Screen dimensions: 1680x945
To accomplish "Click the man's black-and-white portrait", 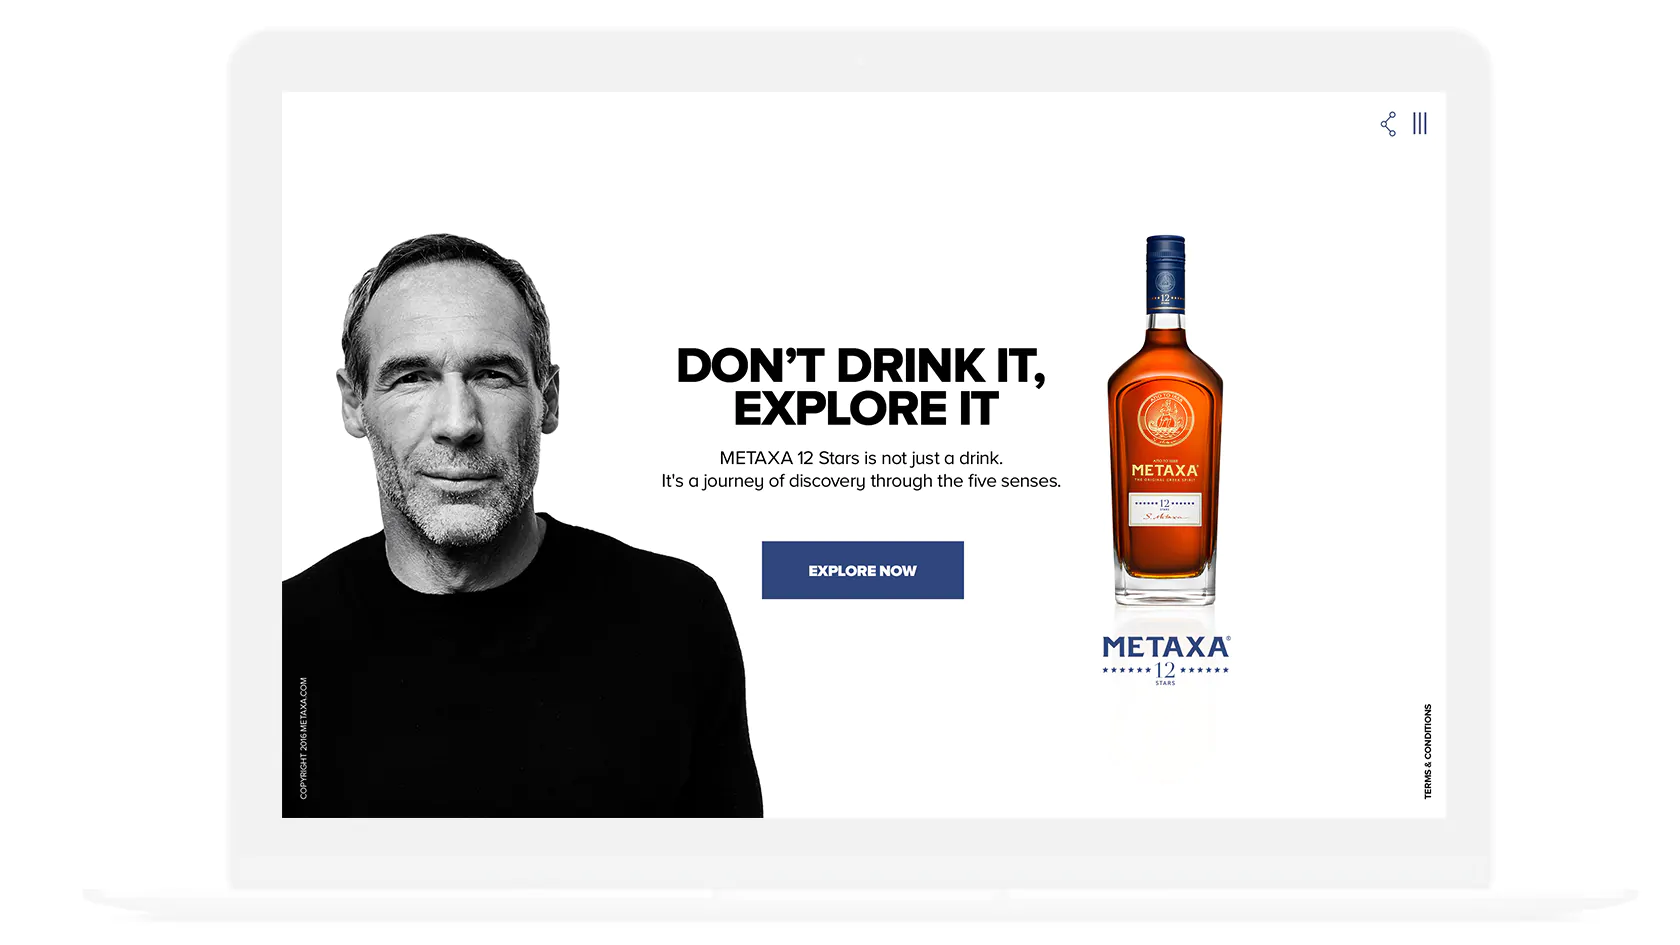I will tap(520, 526).
